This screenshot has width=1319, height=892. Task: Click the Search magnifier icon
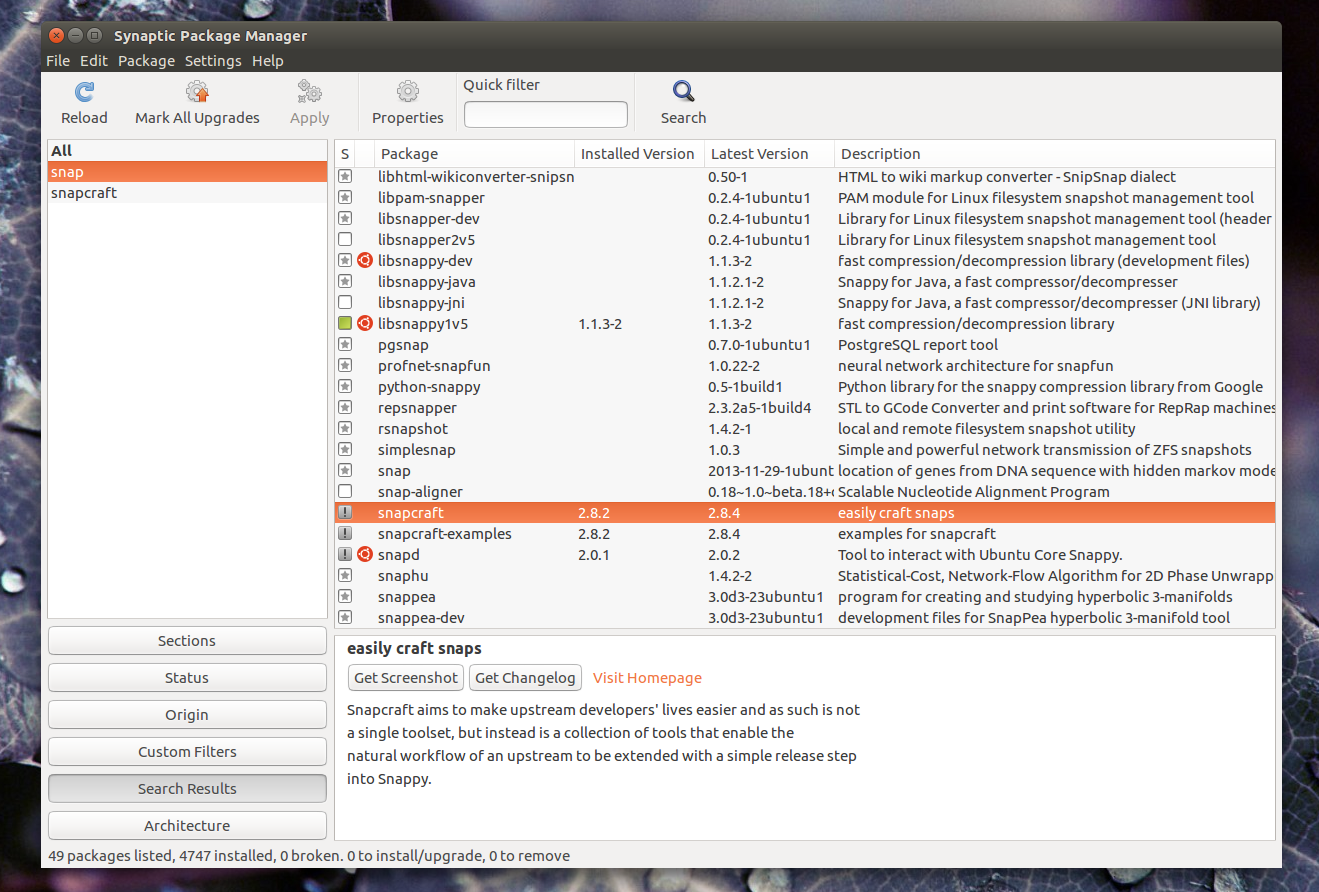pos(683,93)
